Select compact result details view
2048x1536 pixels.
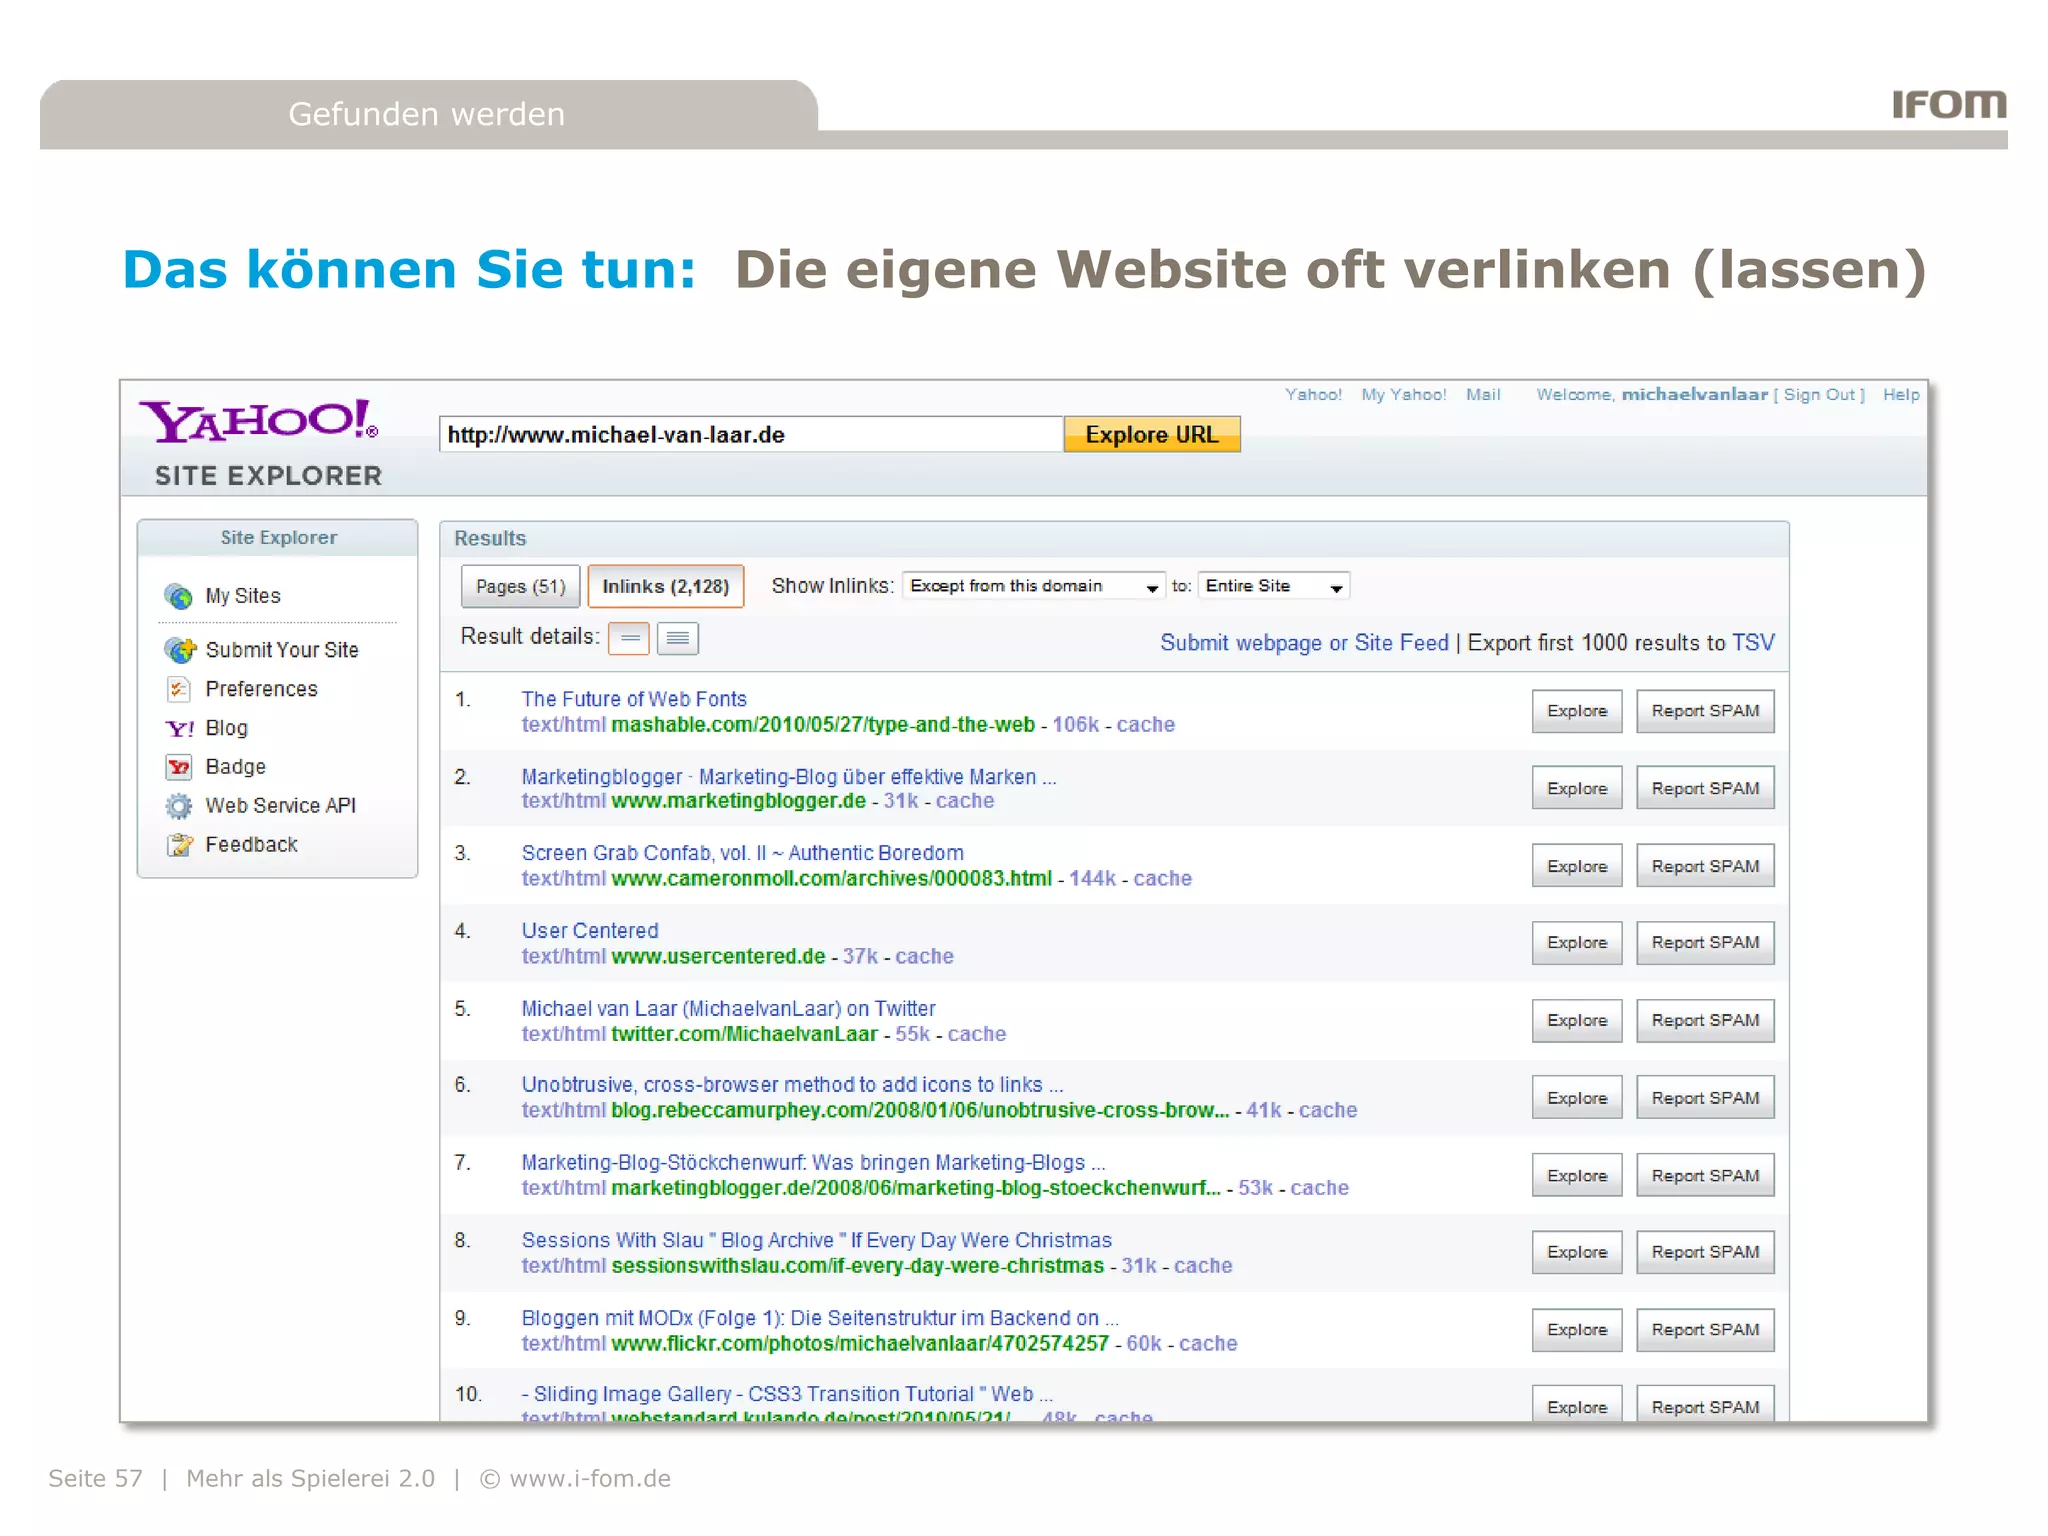point(629,638)
